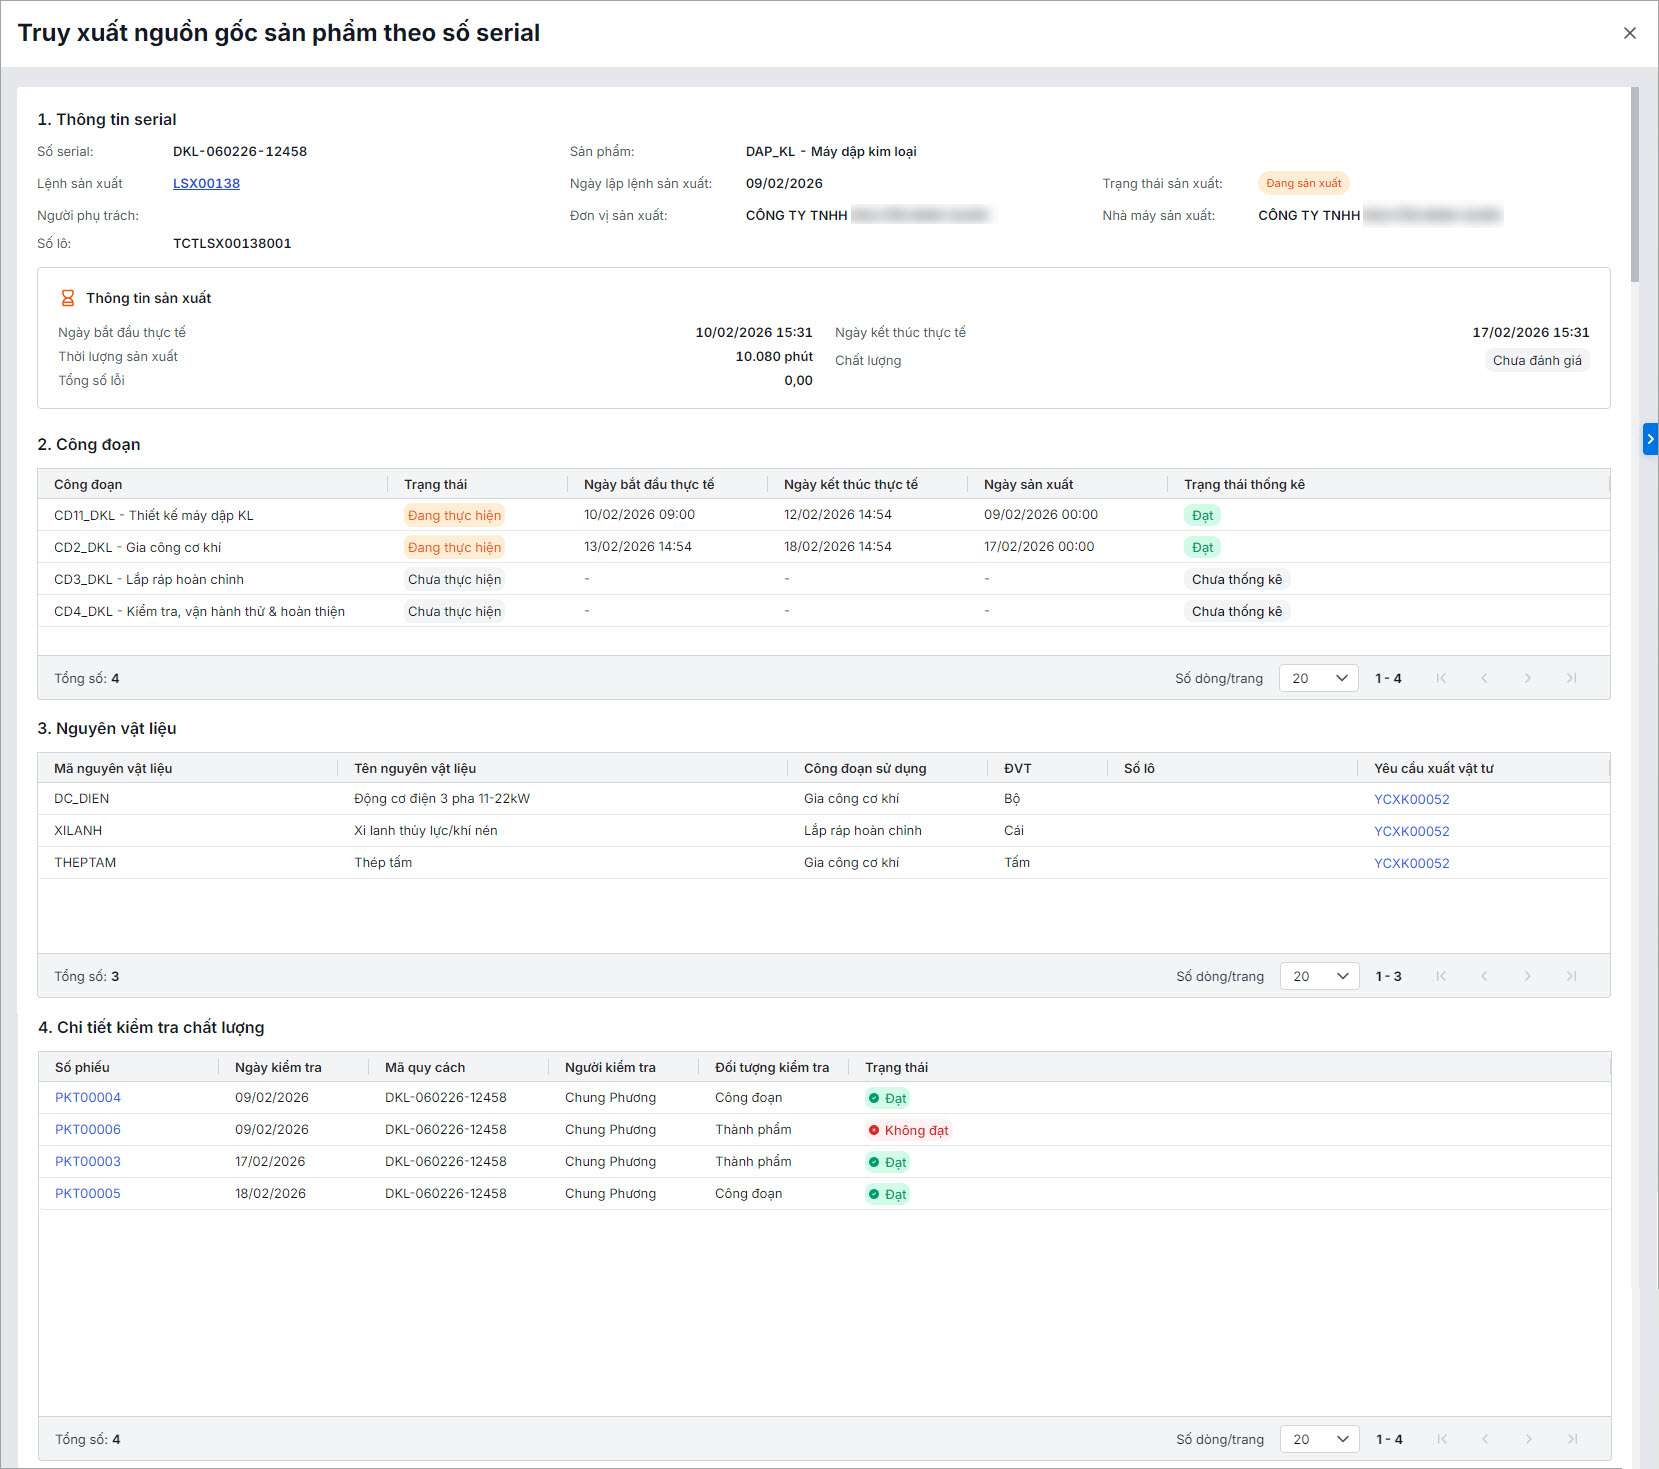Click the vertical scrollbar of the dialog
This screenshot has width=1659, height=1469.
point(1635,185)
